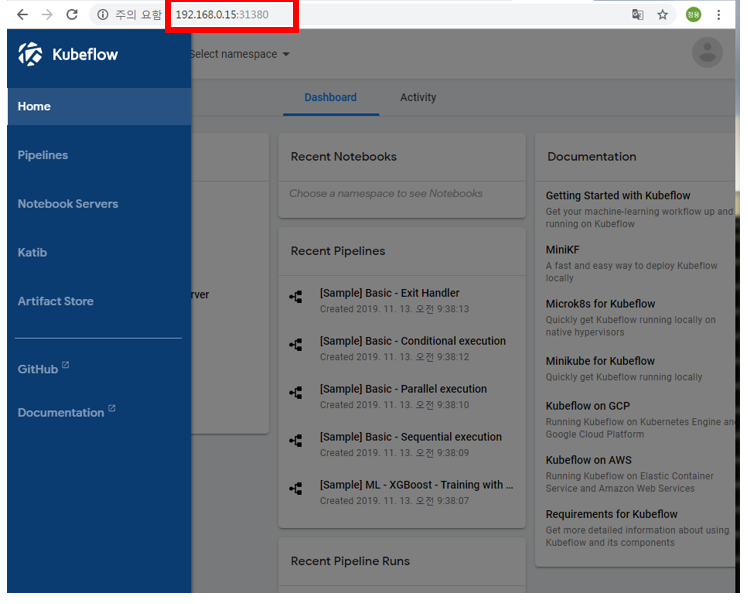Click 'Choose a namespace to see Notebooks' text
The image size is (748, 604).
(x=386, y=193)
